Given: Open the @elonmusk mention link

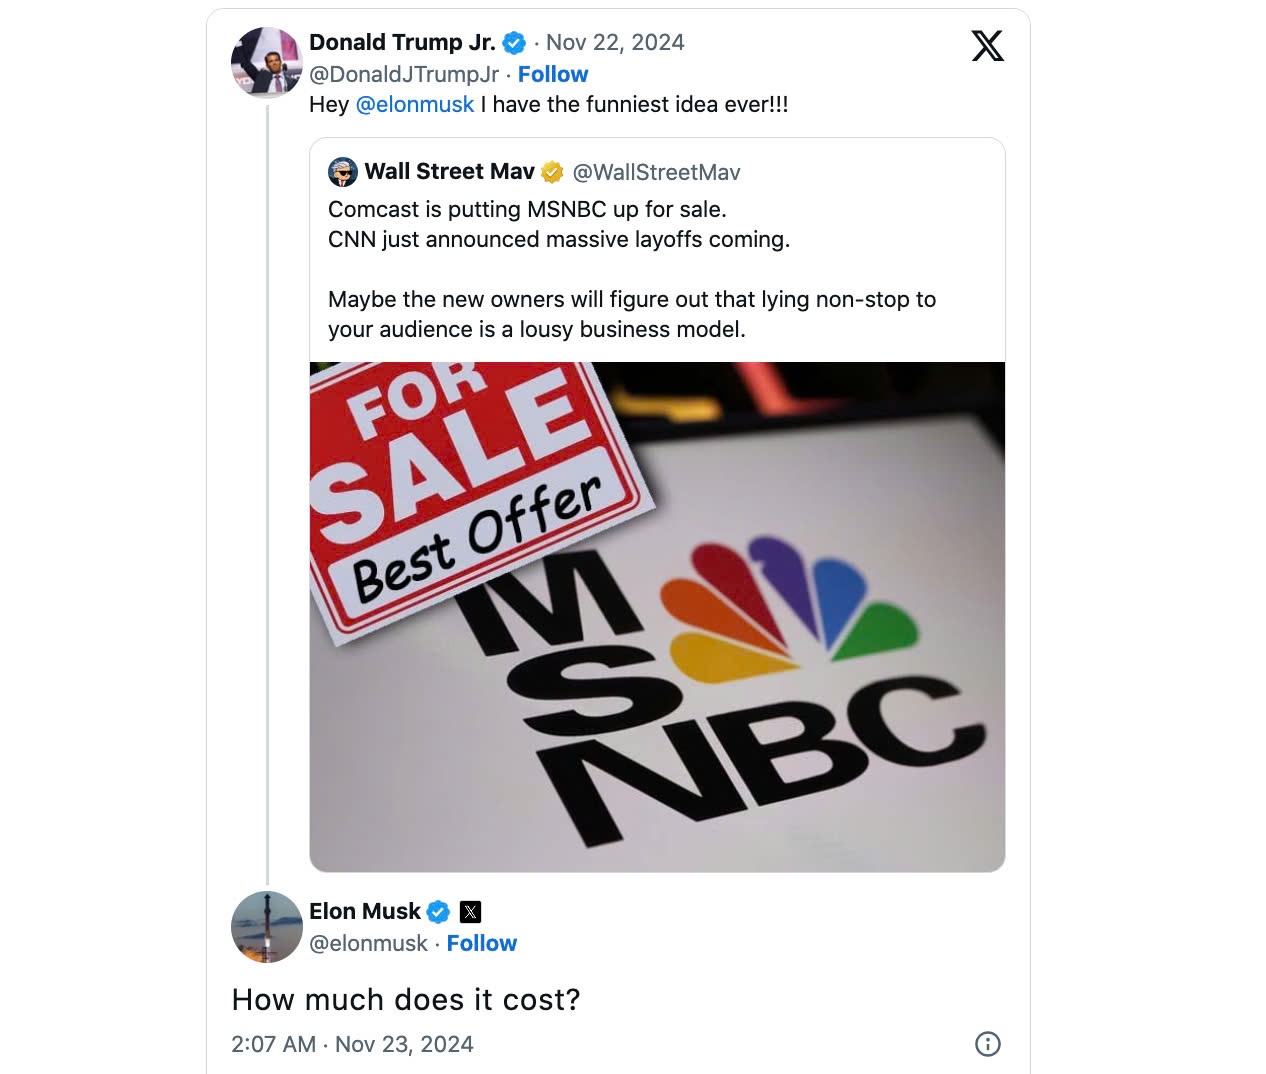Looking at the screenshot, I should click(x=415, y=104).
